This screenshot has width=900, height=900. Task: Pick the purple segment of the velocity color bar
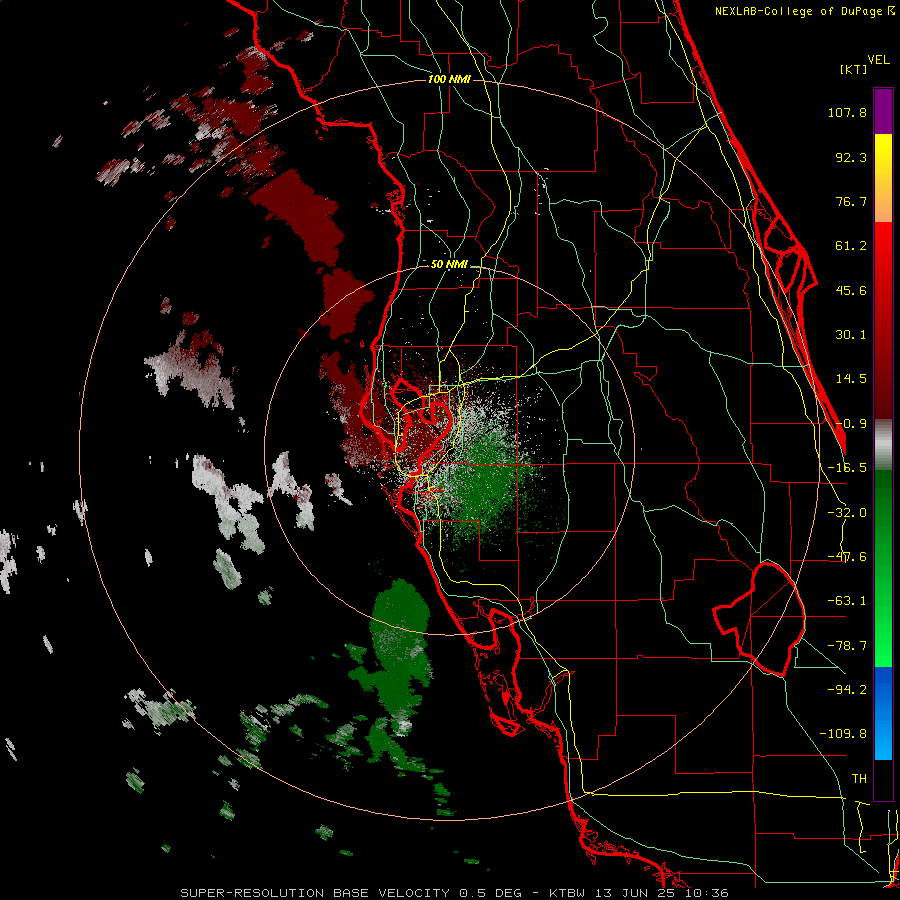[x=883, y=111]
